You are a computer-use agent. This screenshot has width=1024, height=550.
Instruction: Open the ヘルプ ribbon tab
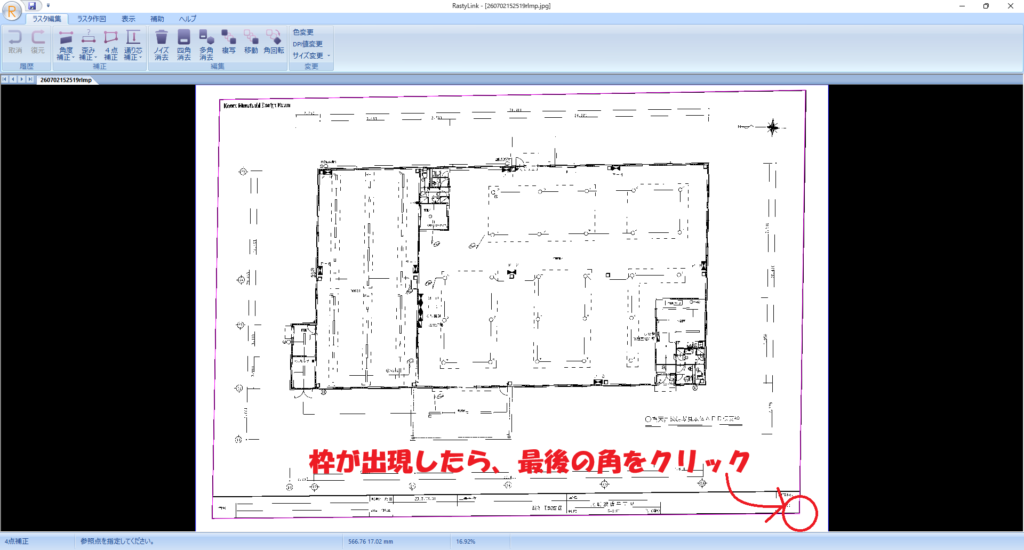[x=187, y=19]
